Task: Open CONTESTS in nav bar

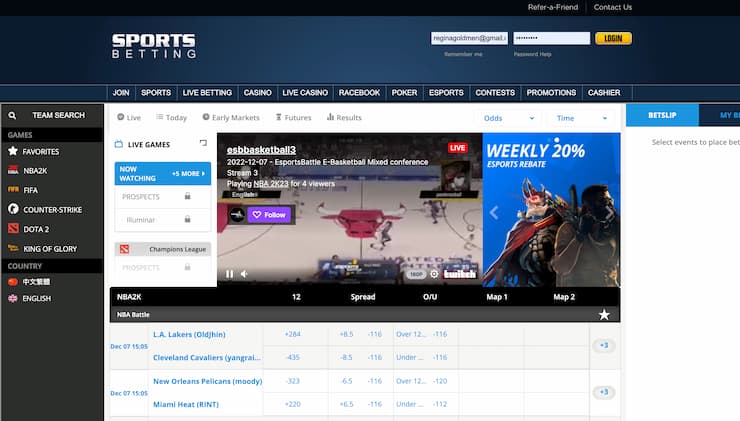Action: [495, 93]
